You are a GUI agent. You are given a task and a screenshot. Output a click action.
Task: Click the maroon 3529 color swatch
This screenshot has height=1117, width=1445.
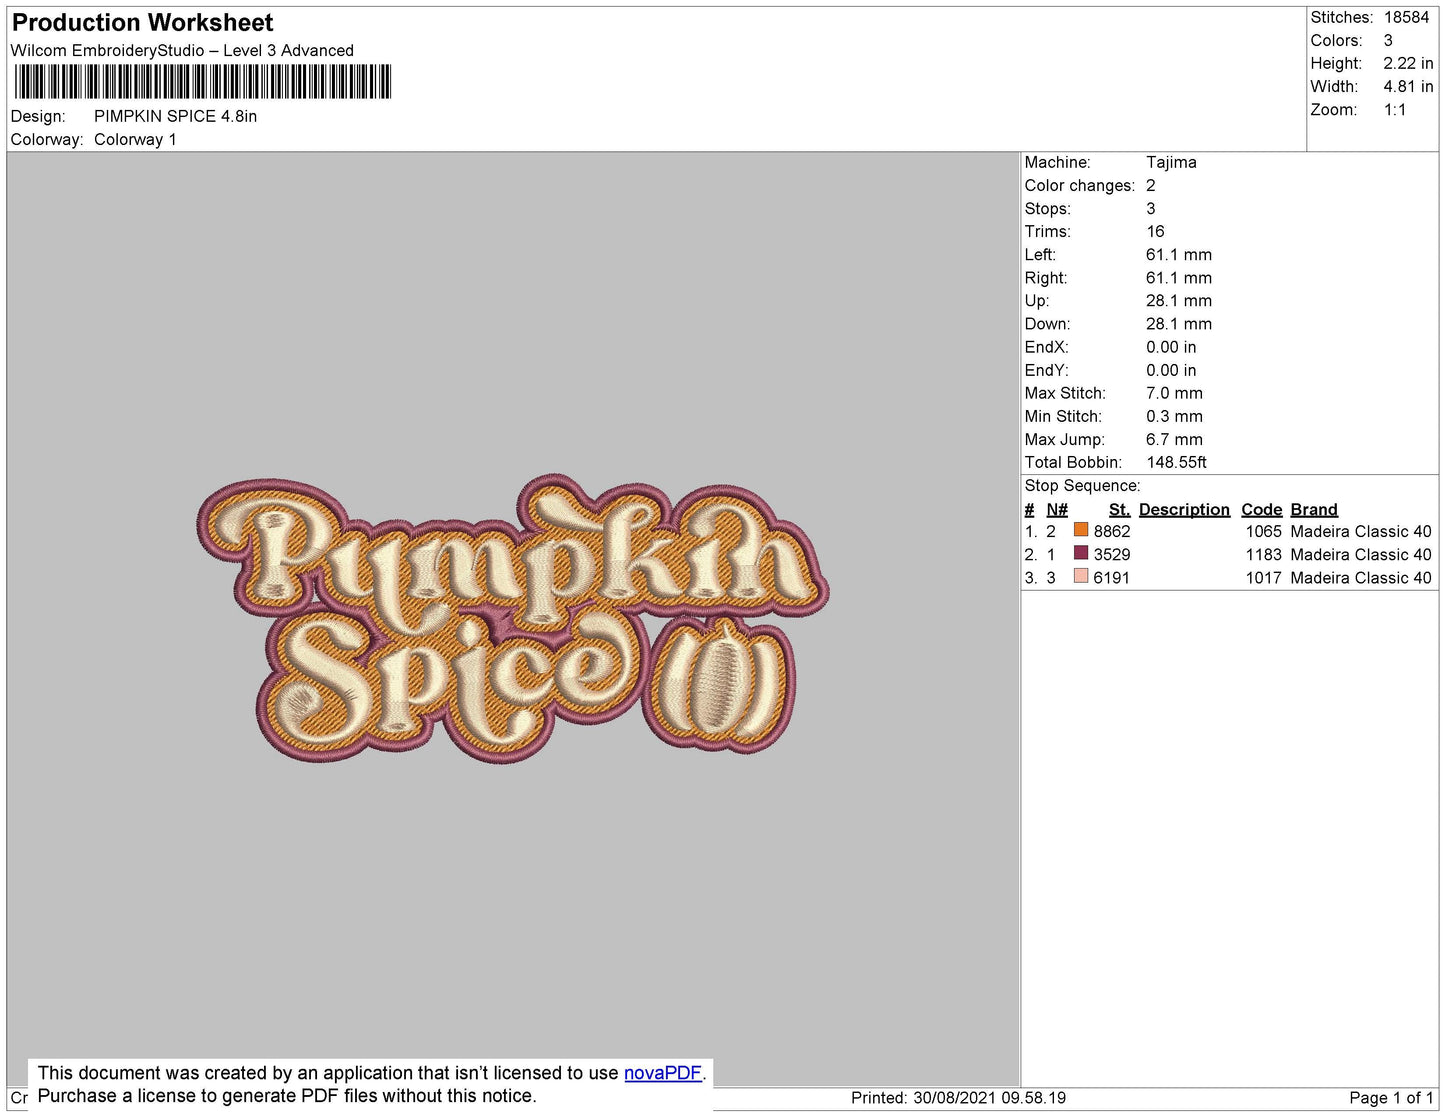pyautogui.click(x=1080, y=553)
